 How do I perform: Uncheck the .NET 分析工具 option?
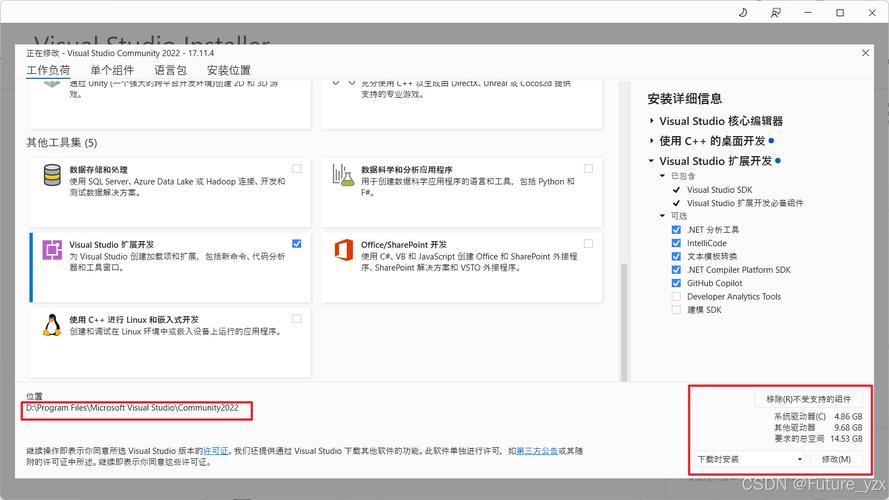tap(676, 230)
